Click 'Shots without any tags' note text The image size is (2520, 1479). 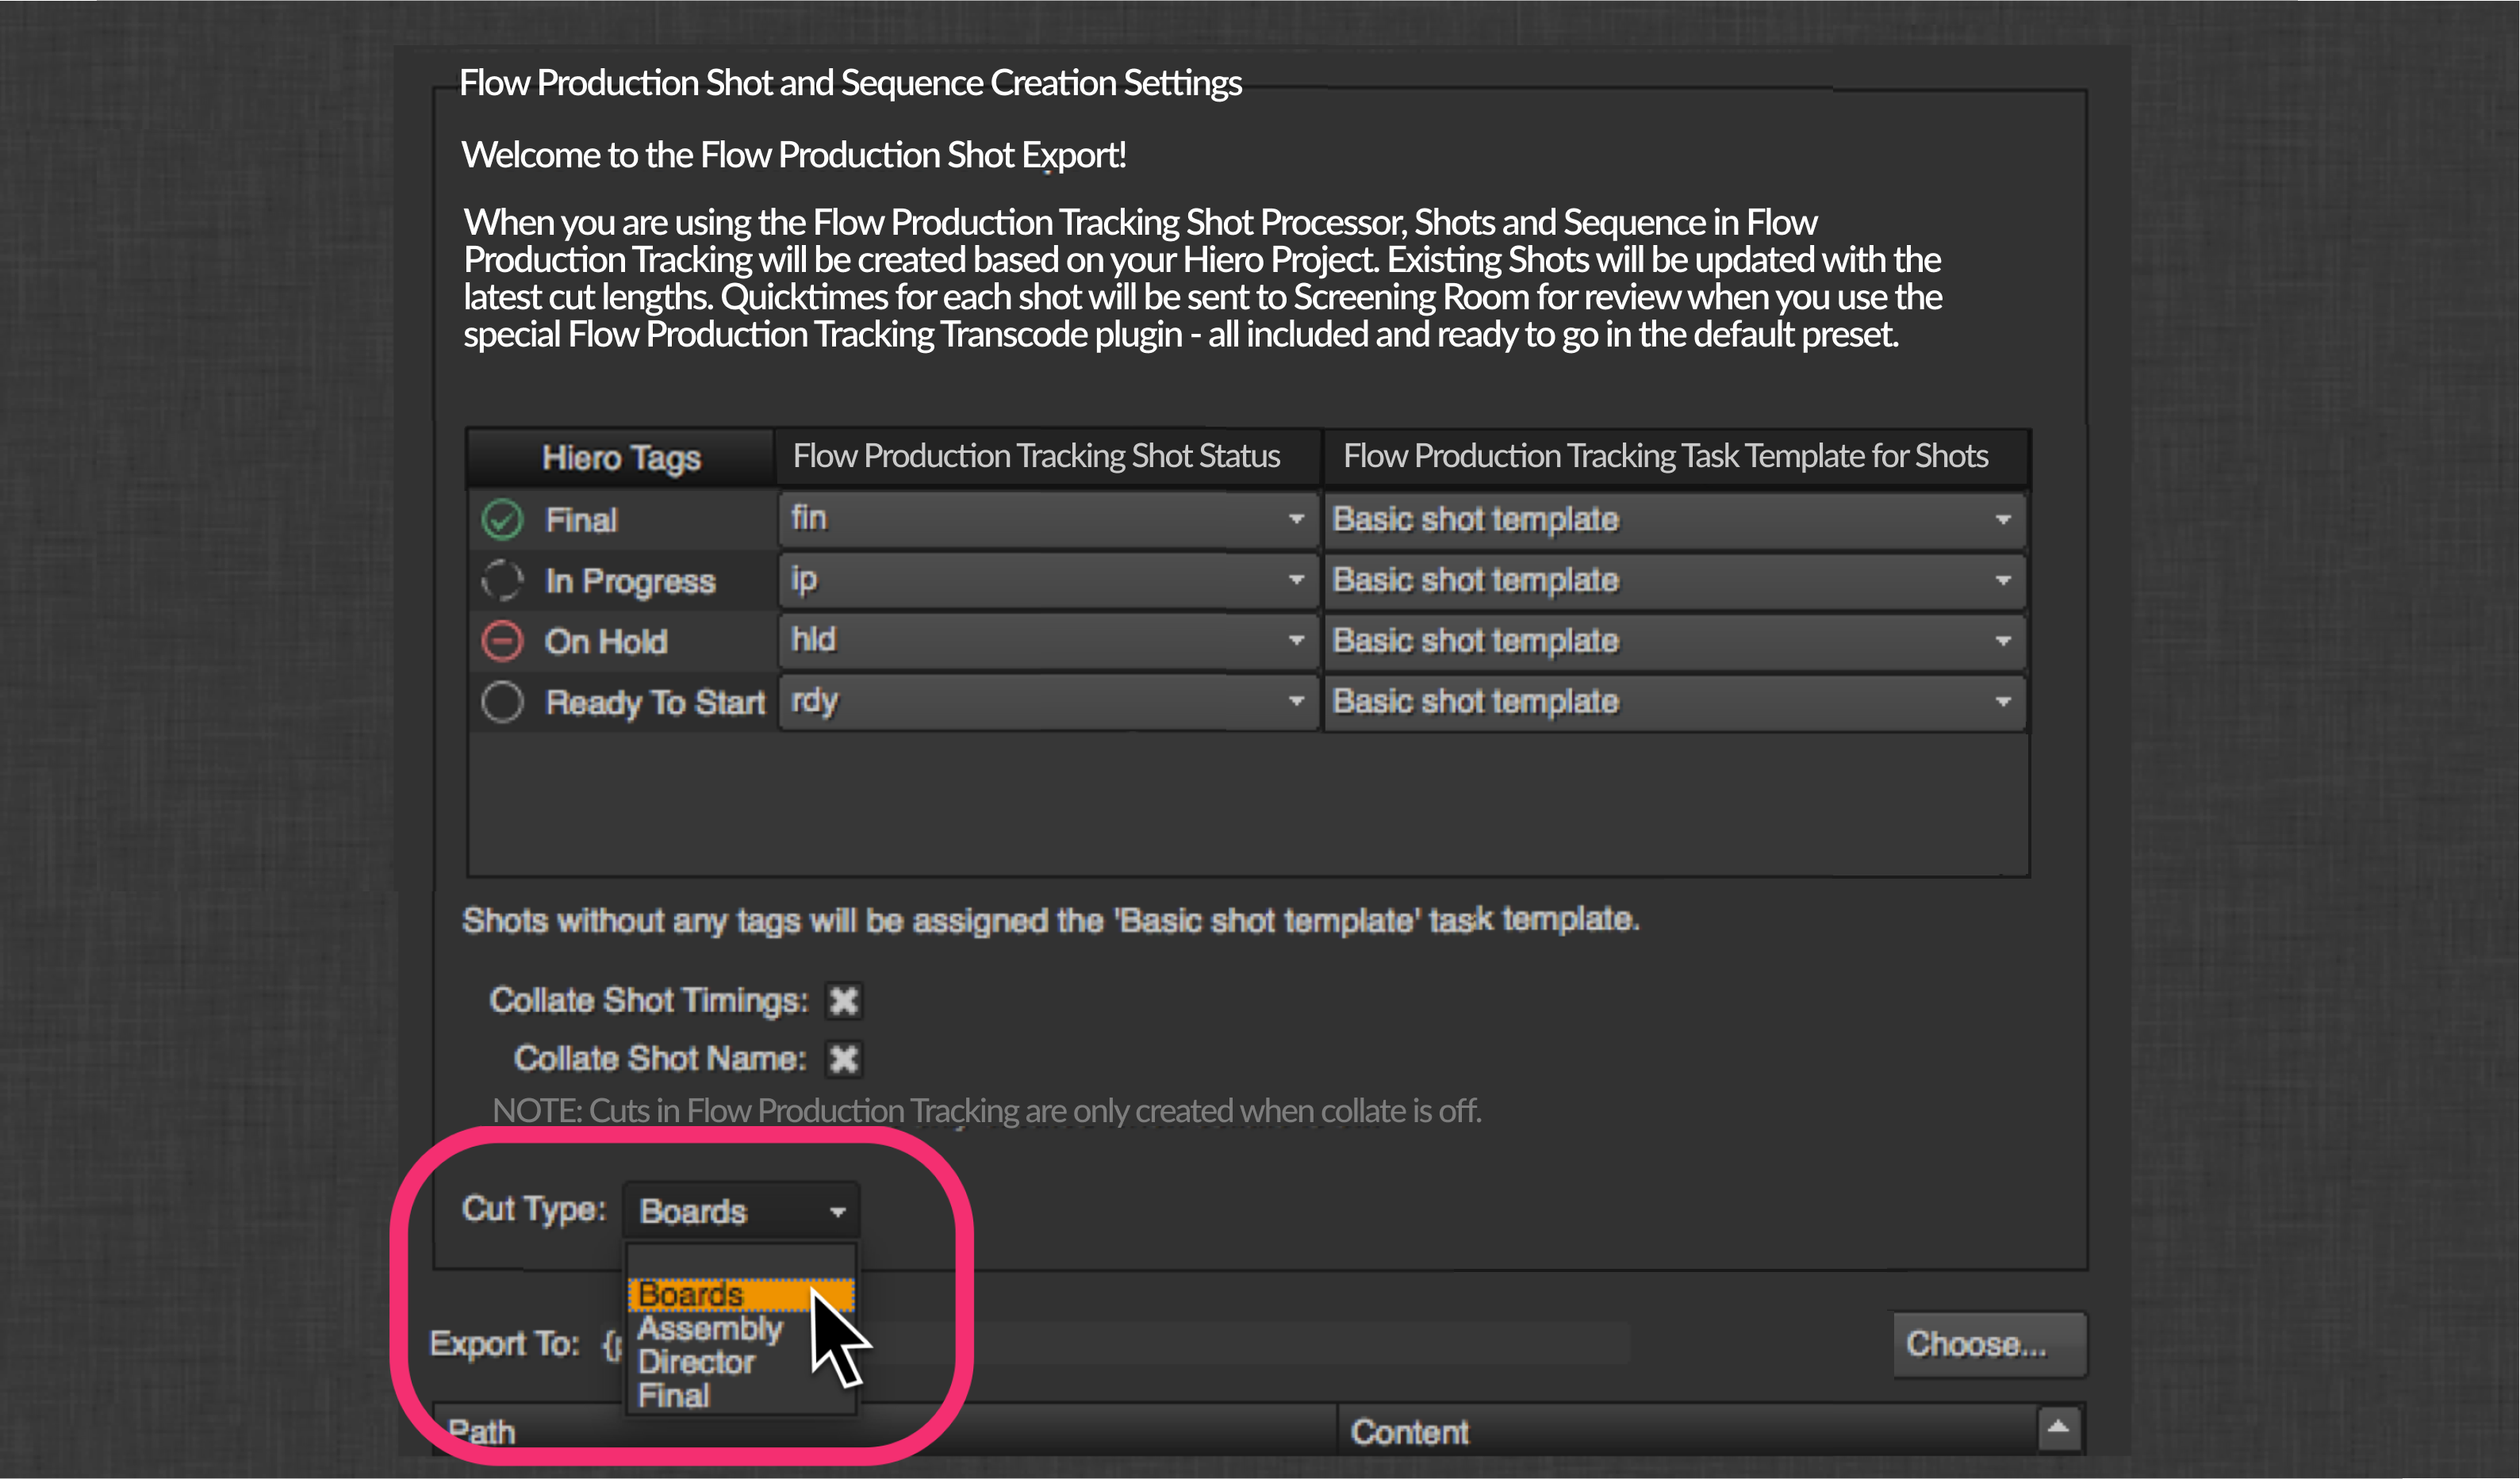1051,920
